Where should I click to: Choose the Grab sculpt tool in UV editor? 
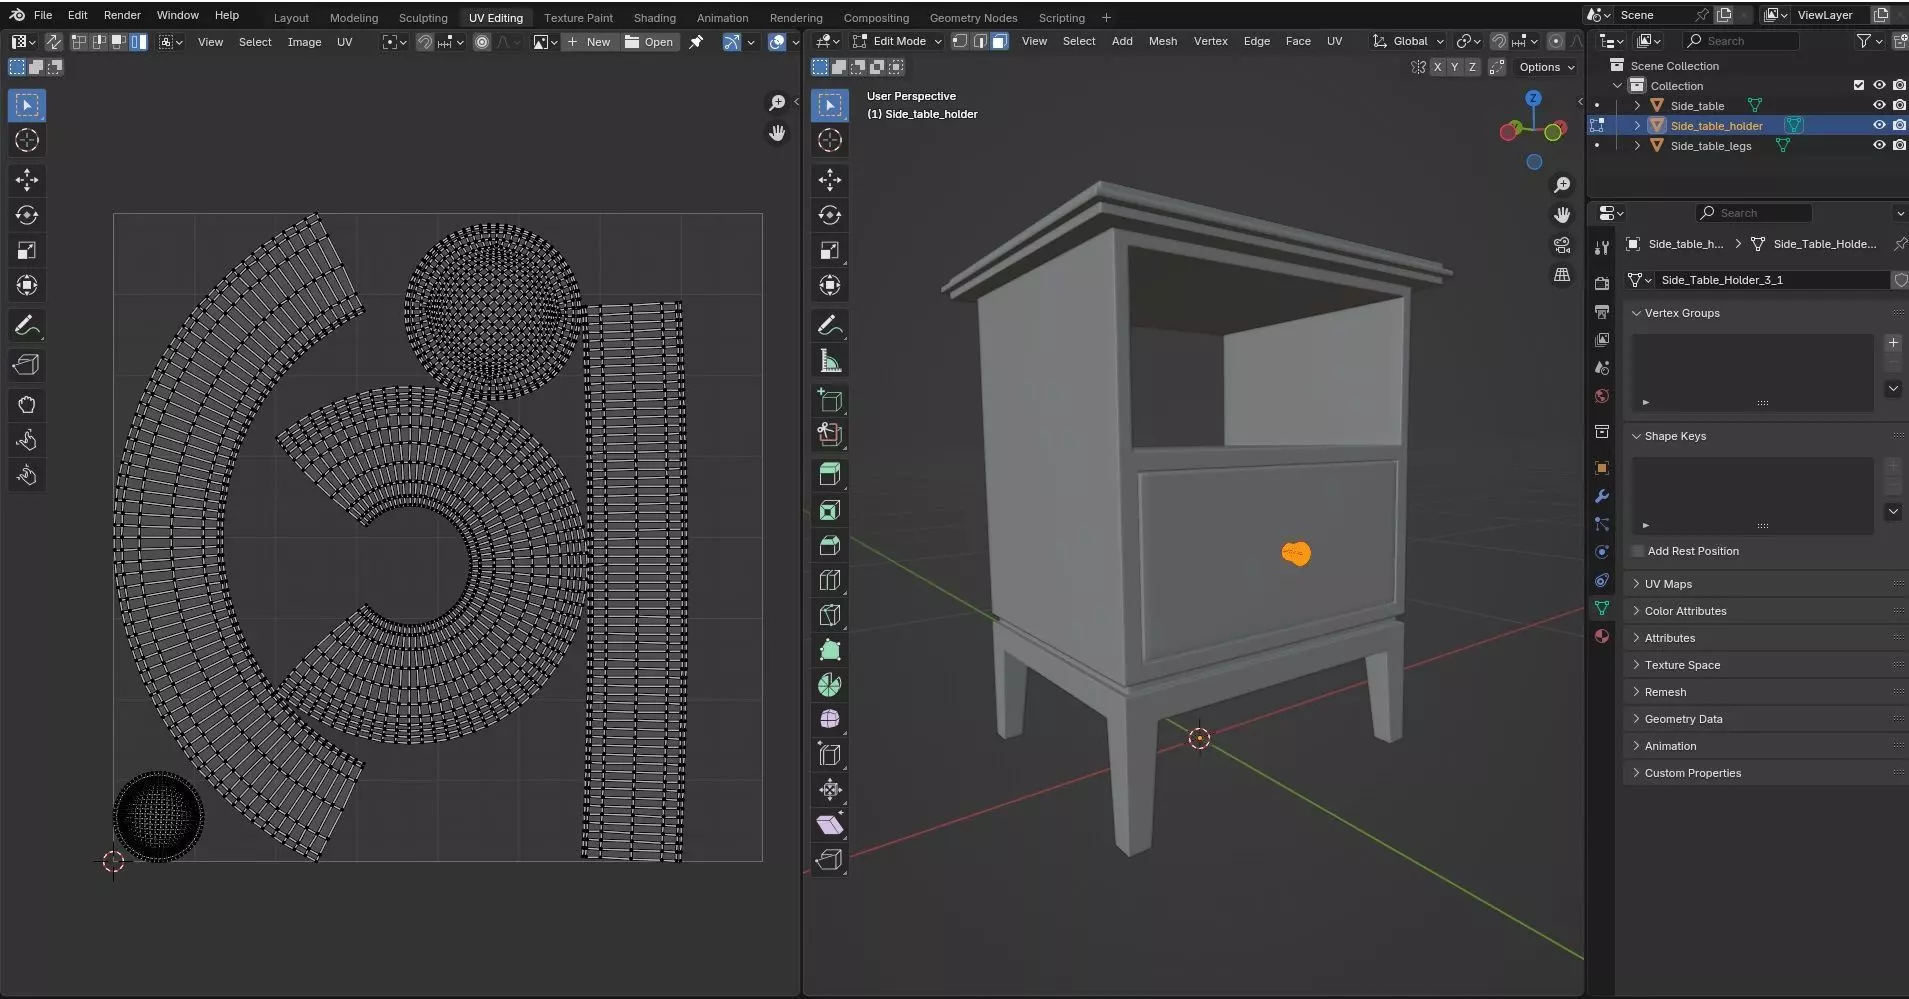click(27, 405)
